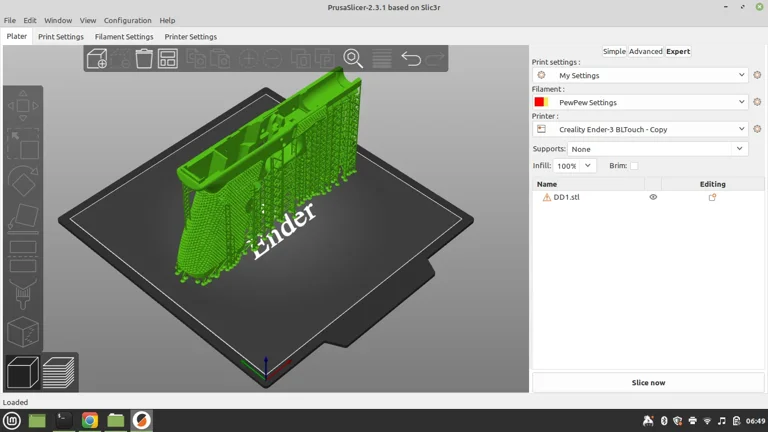Click the gear icon beside Filament preset

[x=757, y=102]
